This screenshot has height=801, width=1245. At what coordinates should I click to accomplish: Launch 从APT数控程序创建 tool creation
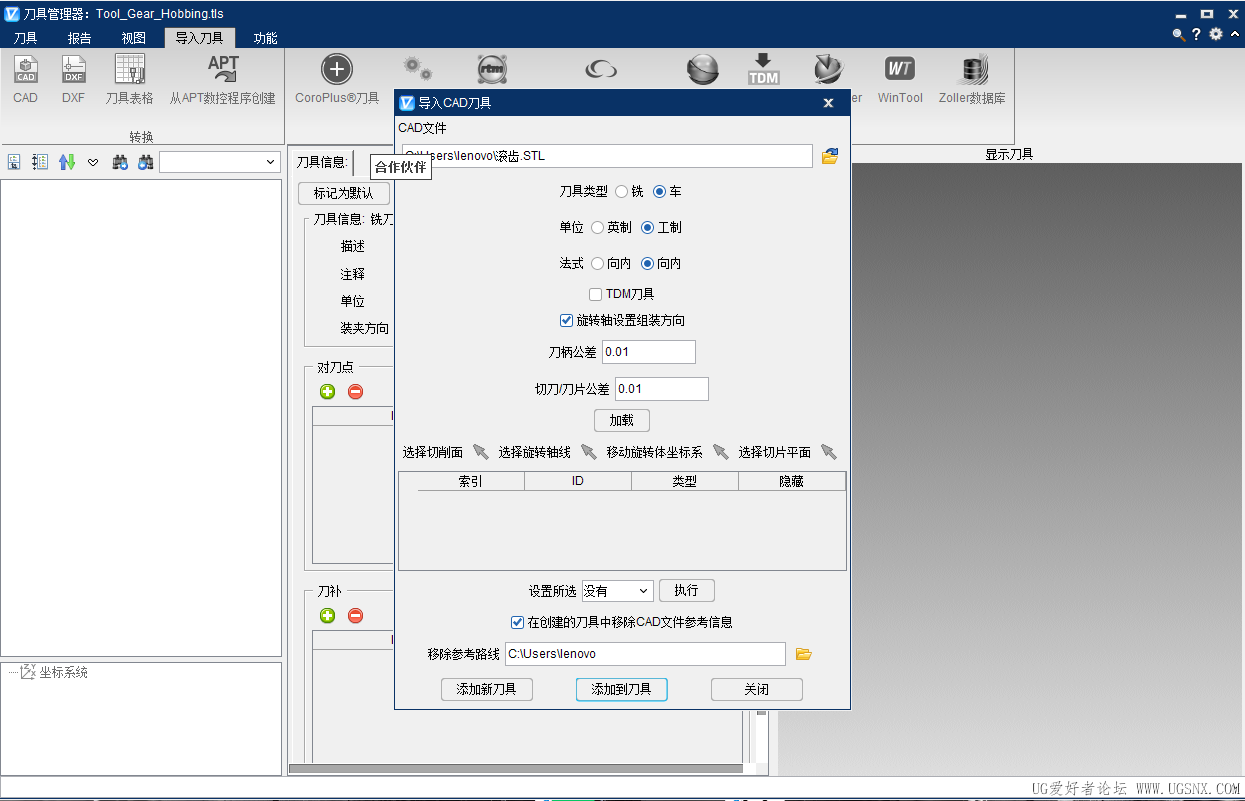[222, 79]
